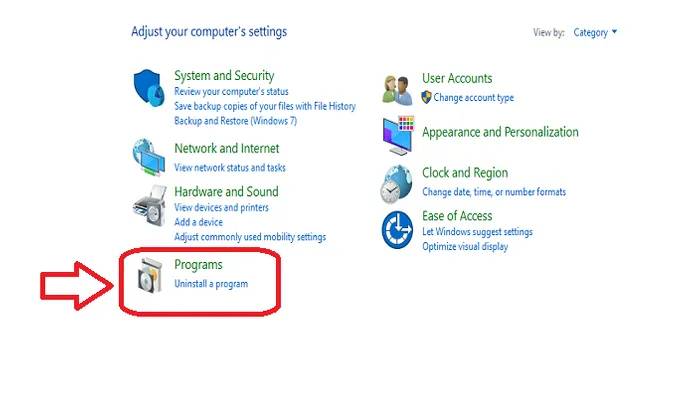Open the View by Category dropdown

595,32
